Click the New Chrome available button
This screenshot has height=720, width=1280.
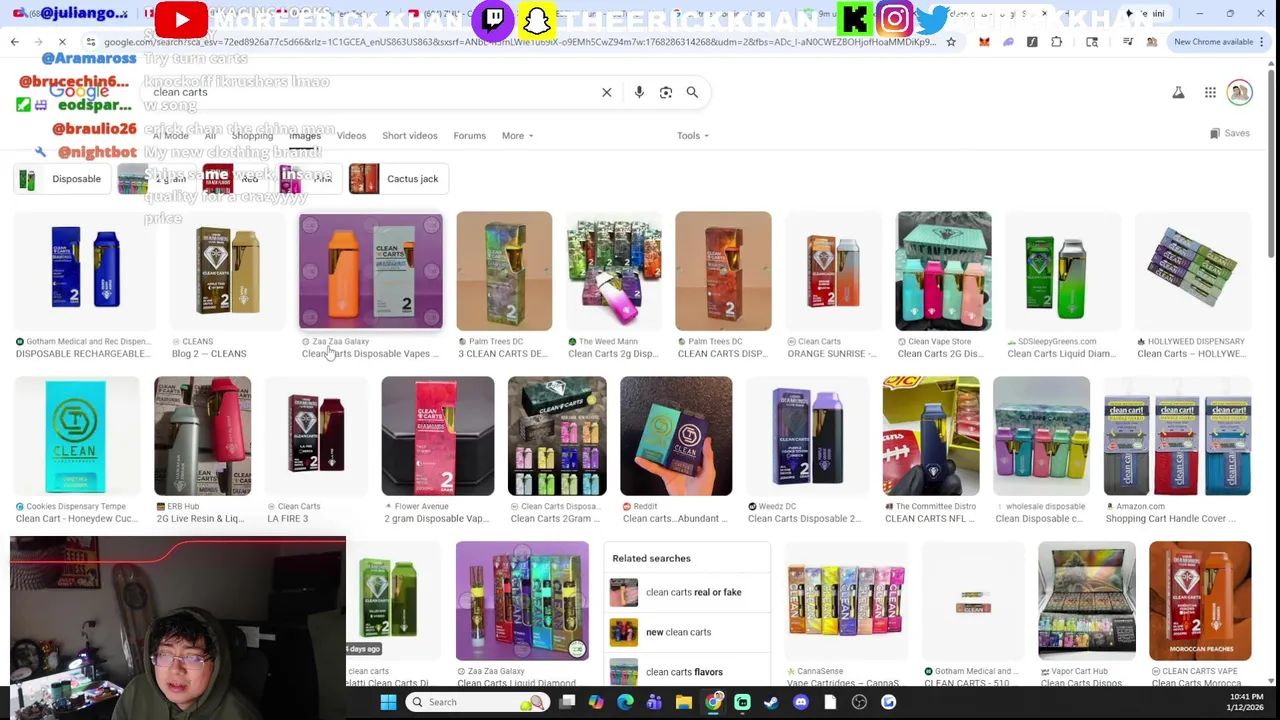[1219, 42]
